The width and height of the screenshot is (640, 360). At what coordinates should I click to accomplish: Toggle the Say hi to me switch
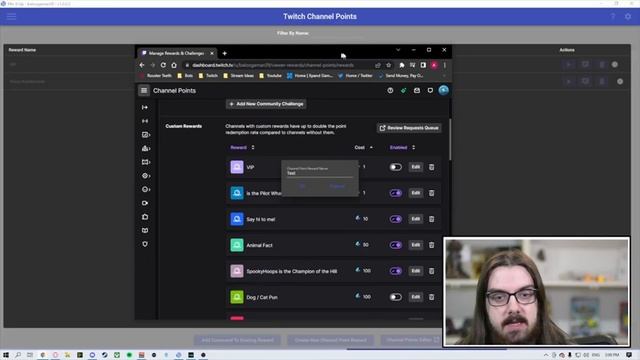click(395, 219)
